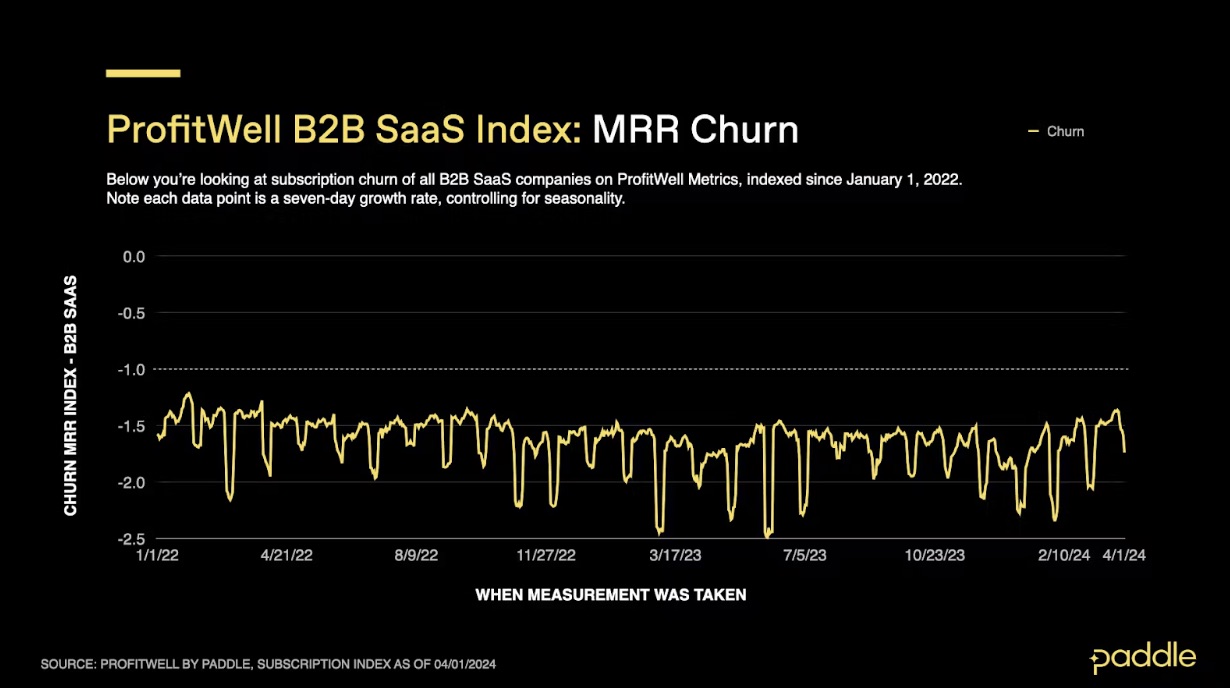The width and height of the screenshot is (1230, 688).
Task: Select the -0.5 y-axis label
Action: click(131, 313)
